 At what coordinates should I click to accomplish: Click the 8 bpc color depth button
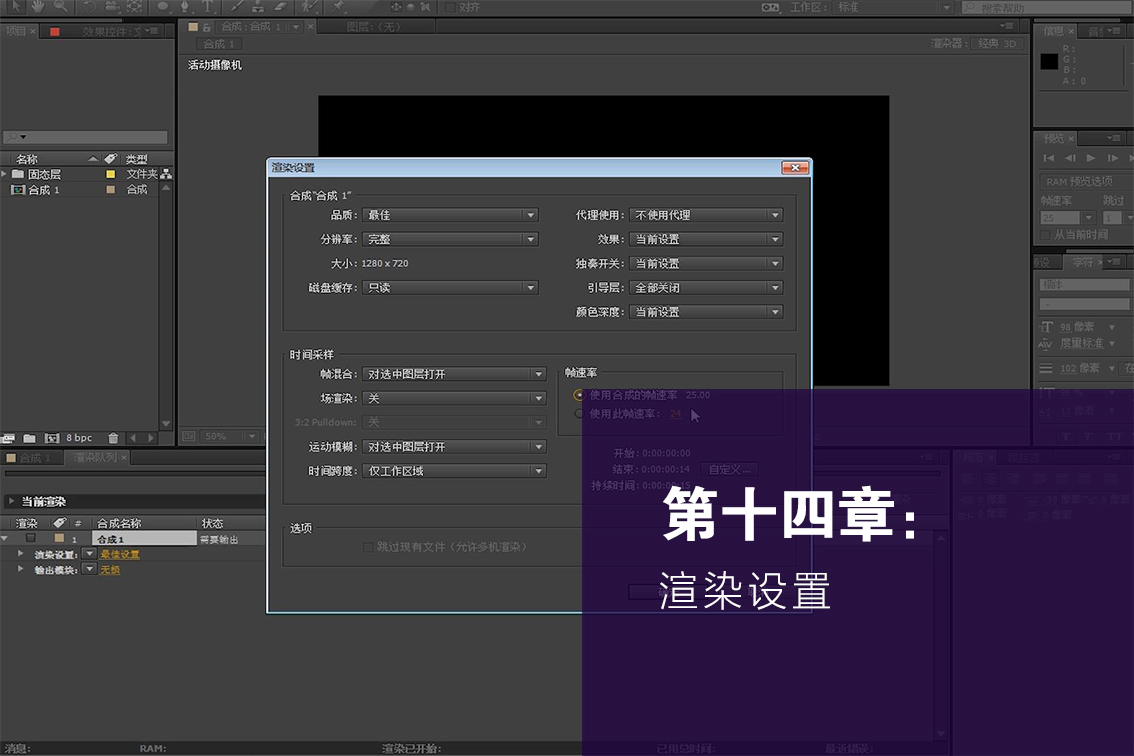[79, 438]
